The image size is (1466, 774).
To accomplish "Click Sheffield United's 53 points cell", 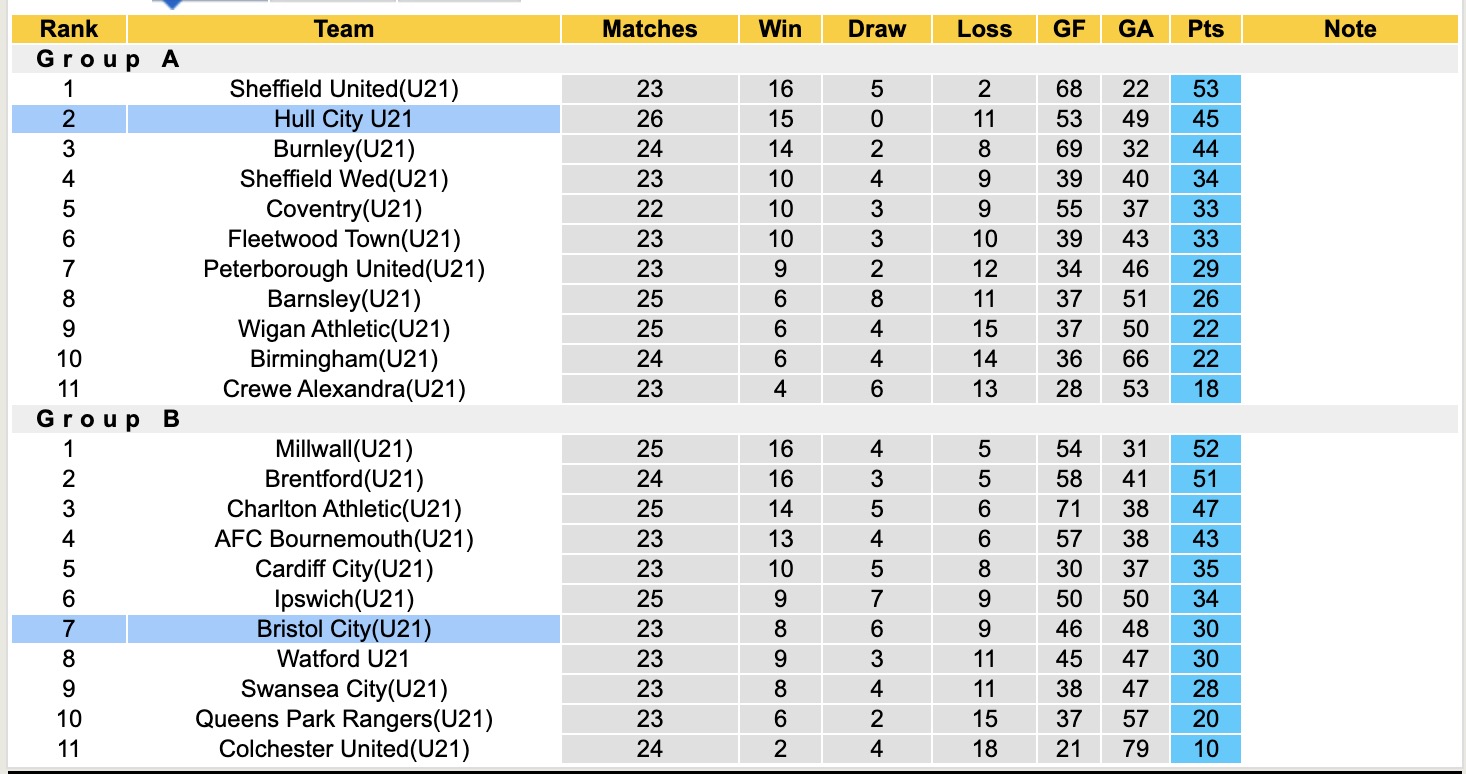I will 1205,89.
